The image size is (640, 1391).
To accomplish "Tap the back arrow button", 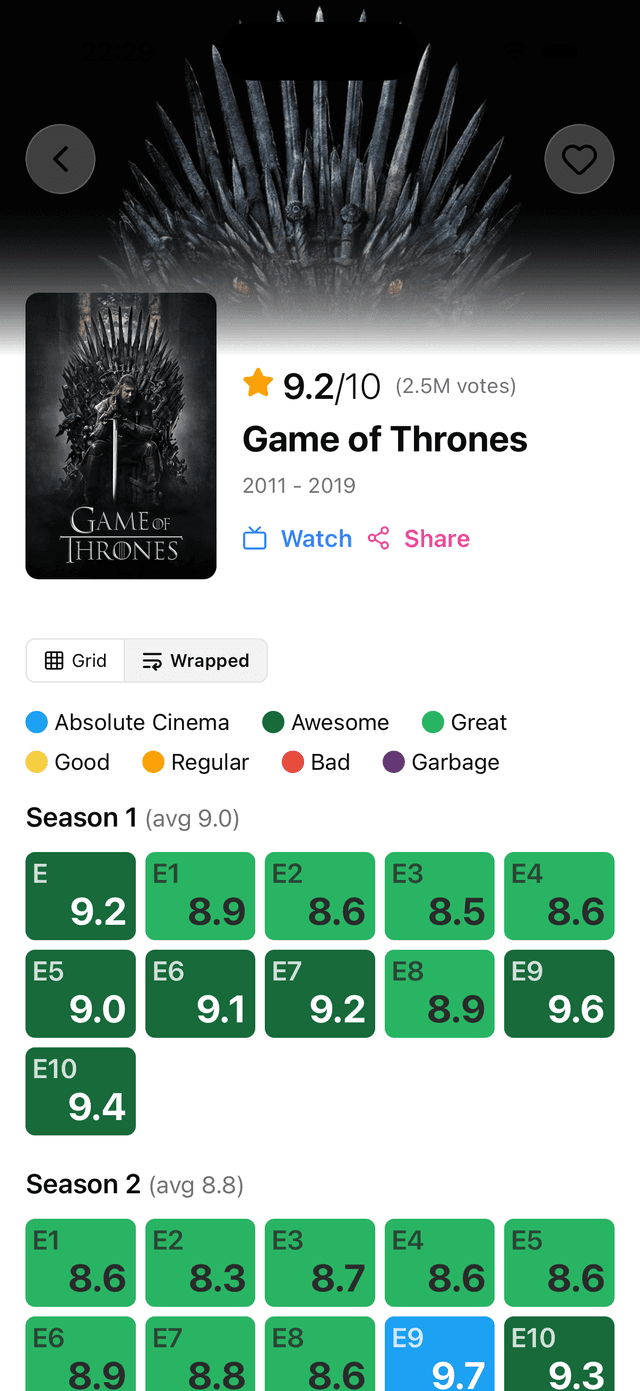I will pos(60,159).
